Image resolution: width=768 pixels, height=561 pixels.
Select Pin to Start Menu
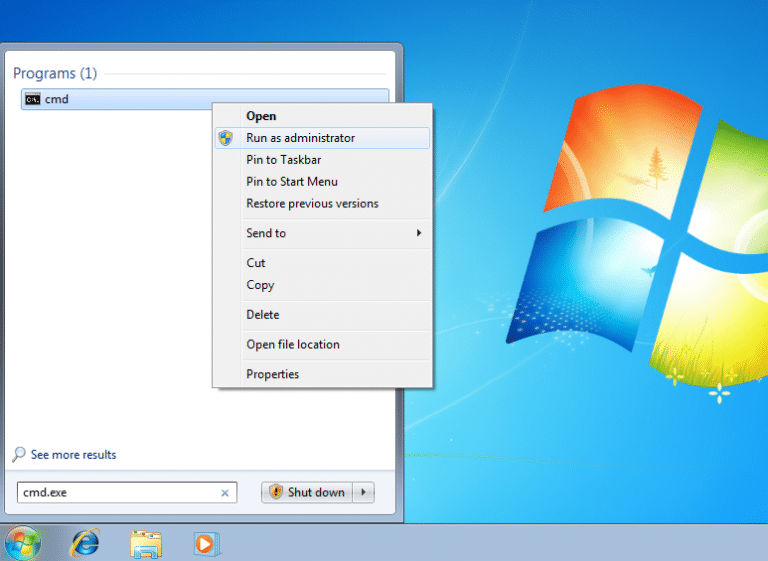point(322,182)
